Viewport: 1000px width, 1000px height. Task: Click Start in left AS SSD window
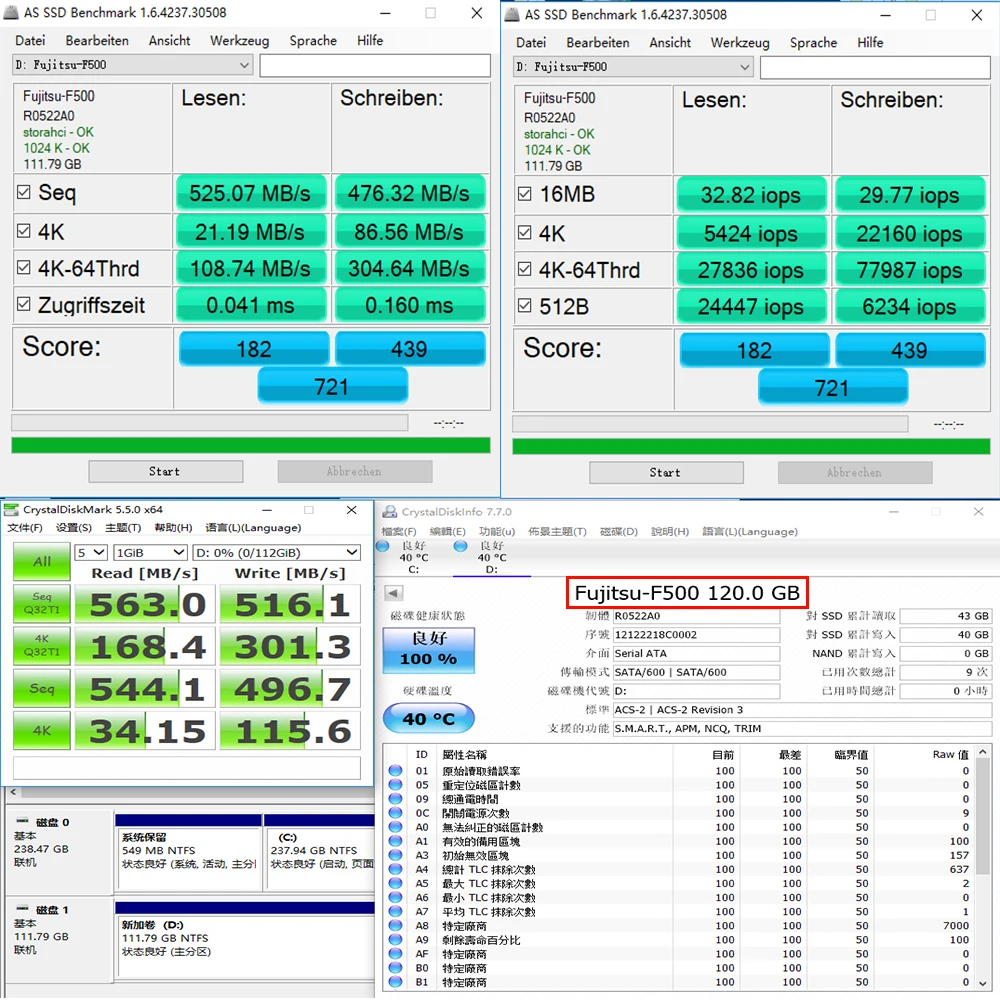tap(166, 471)
